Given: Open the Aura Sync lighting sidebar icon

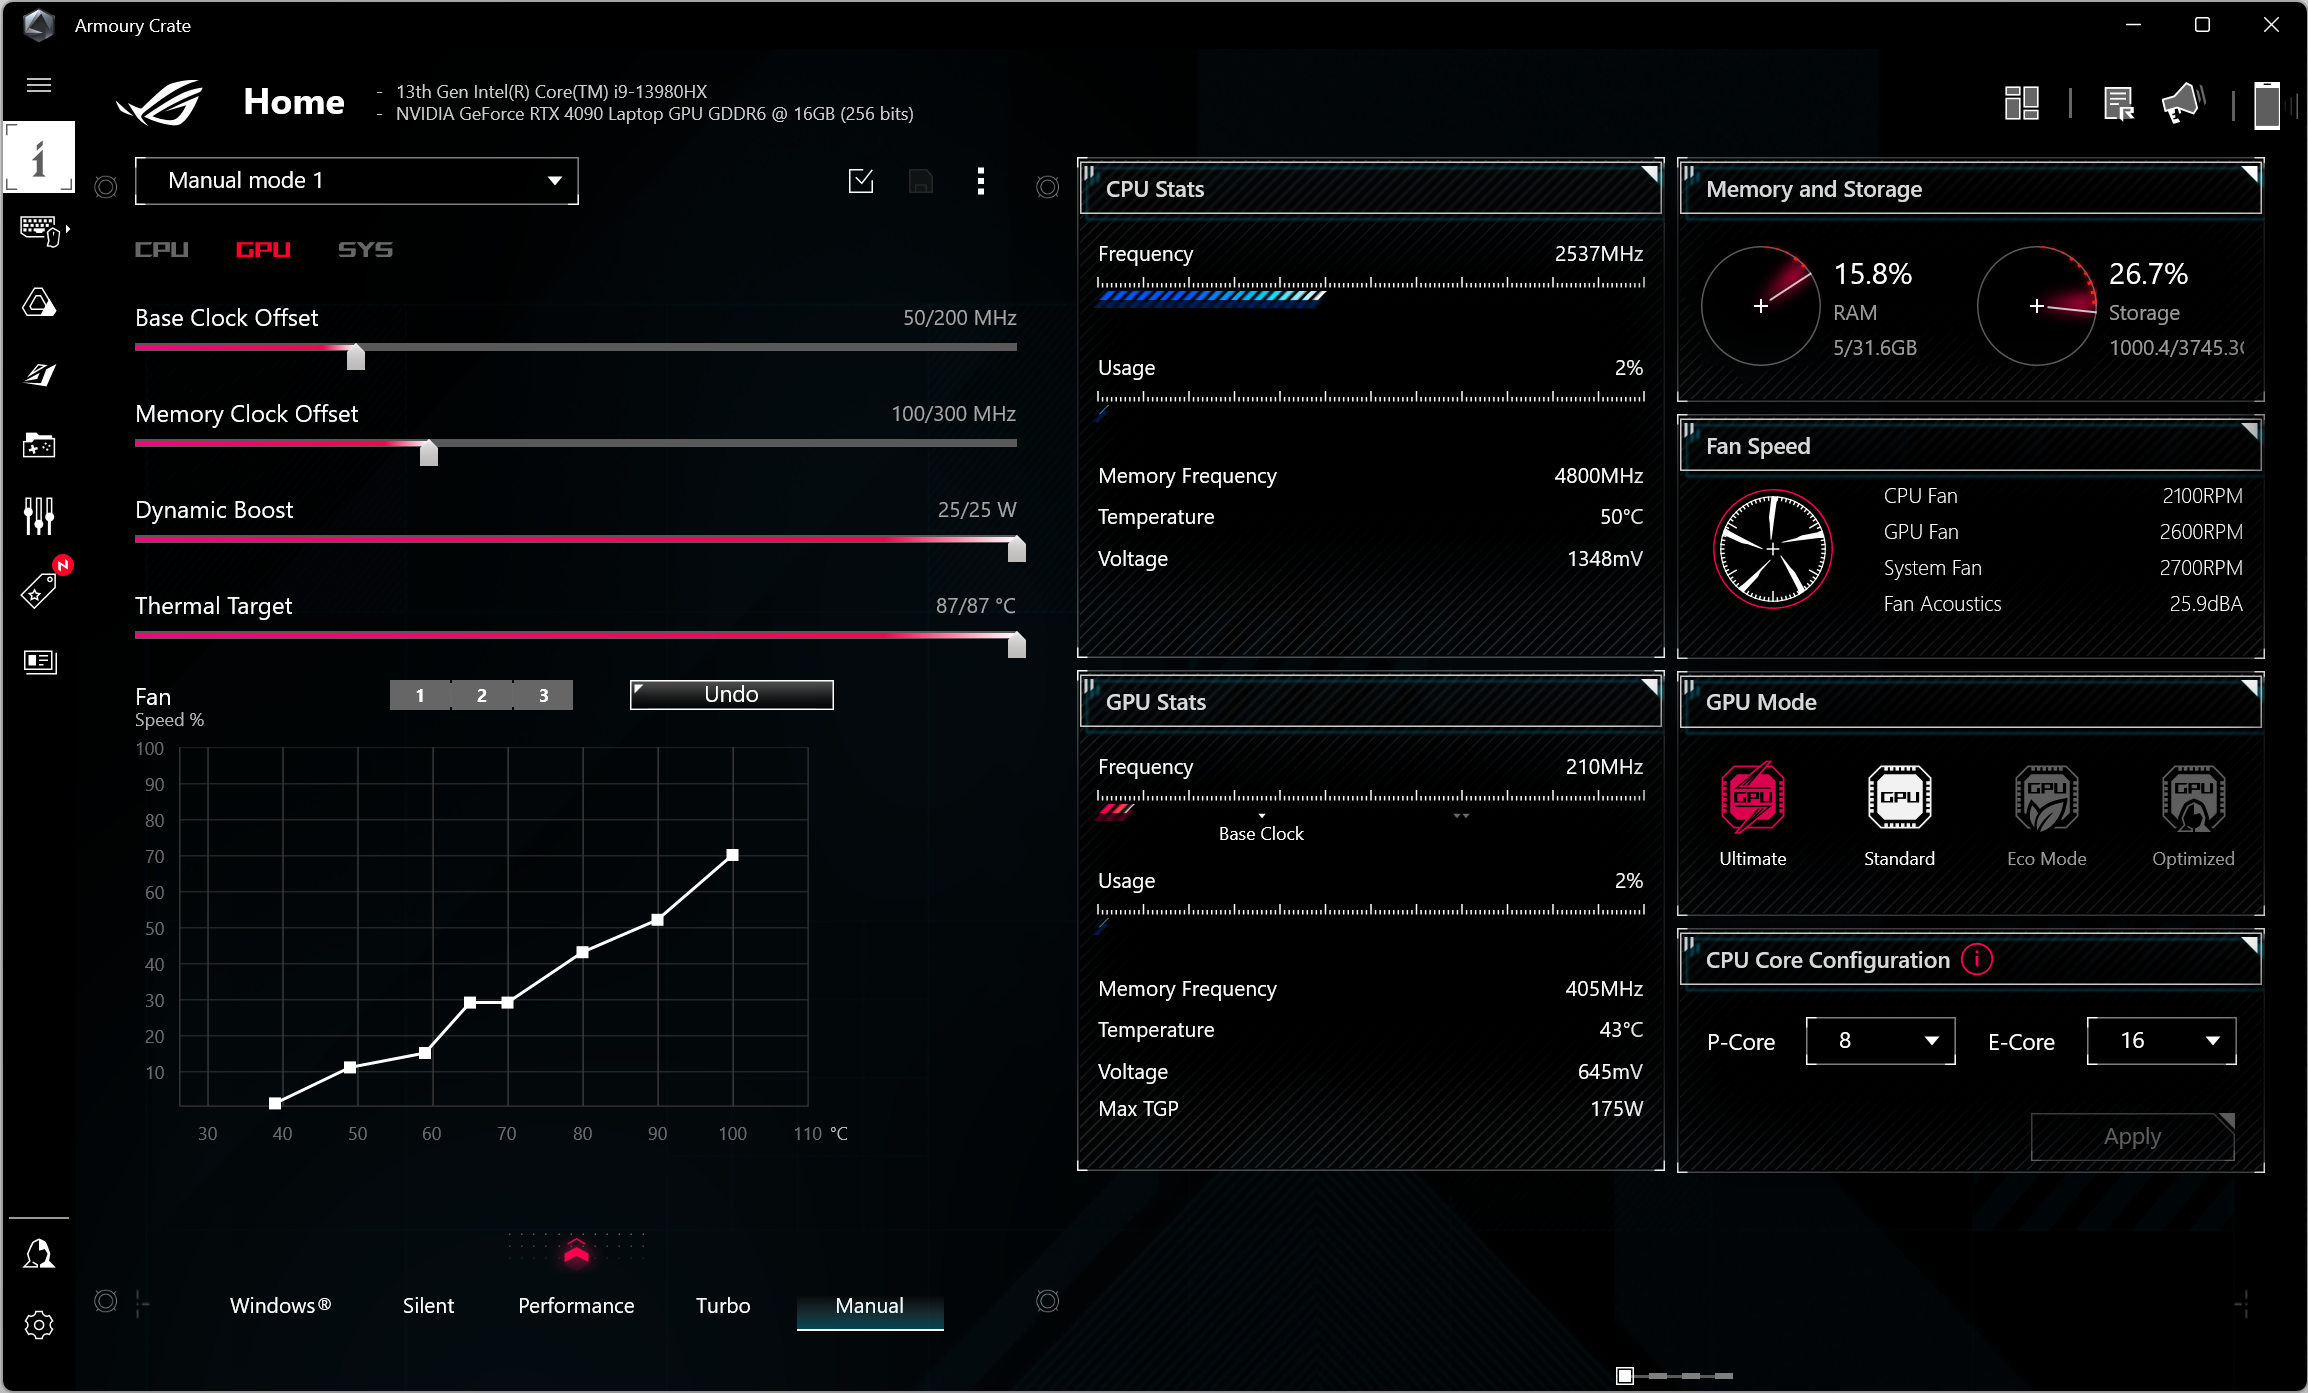Looking at the screenshot, I should point(39,302).
